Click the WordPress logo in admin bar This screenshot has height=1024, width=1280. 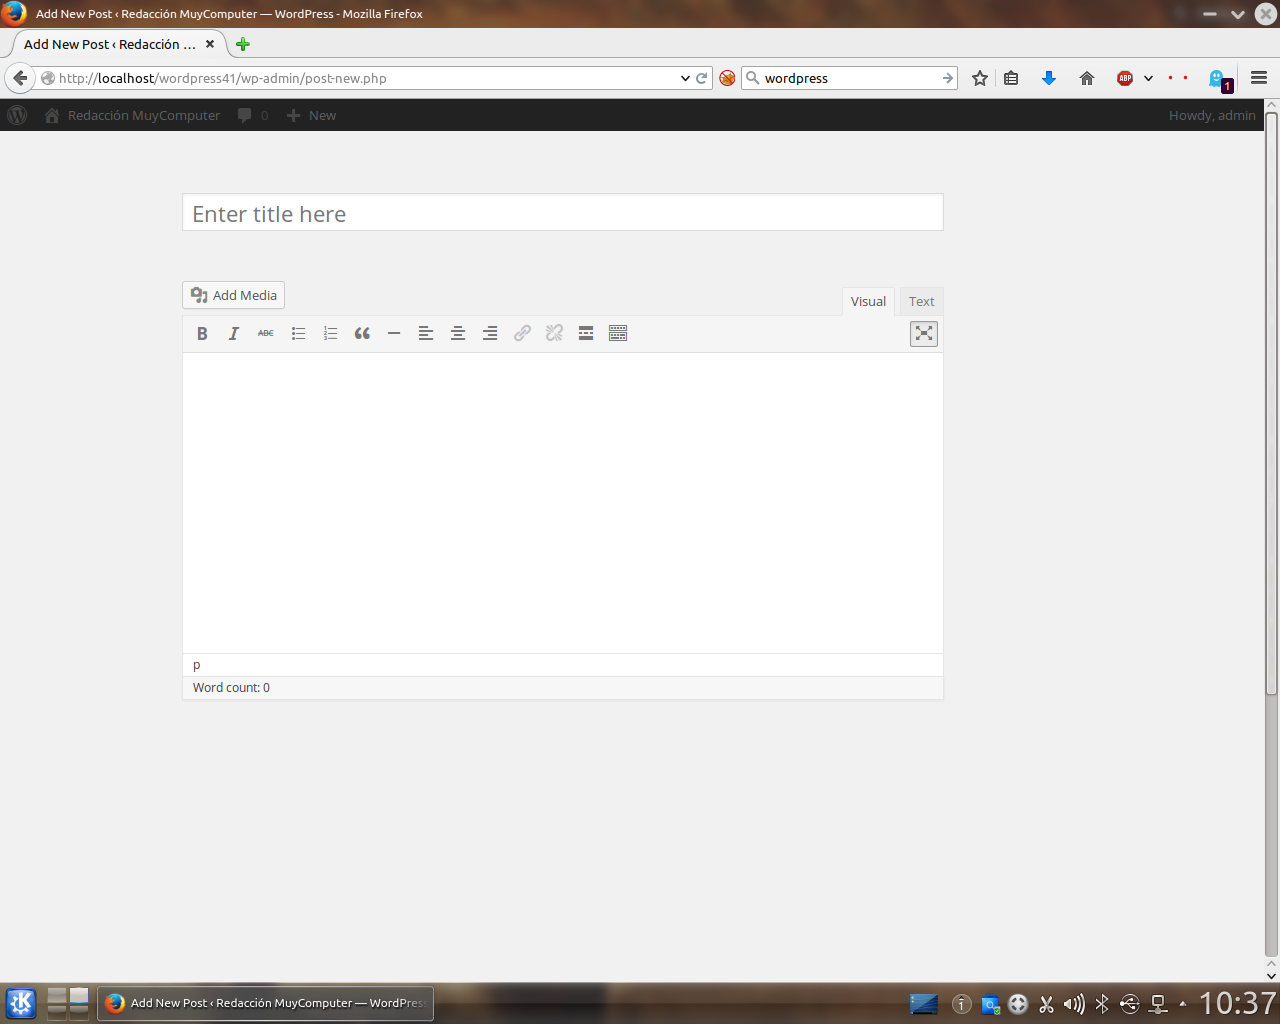[x=16, y=115]
